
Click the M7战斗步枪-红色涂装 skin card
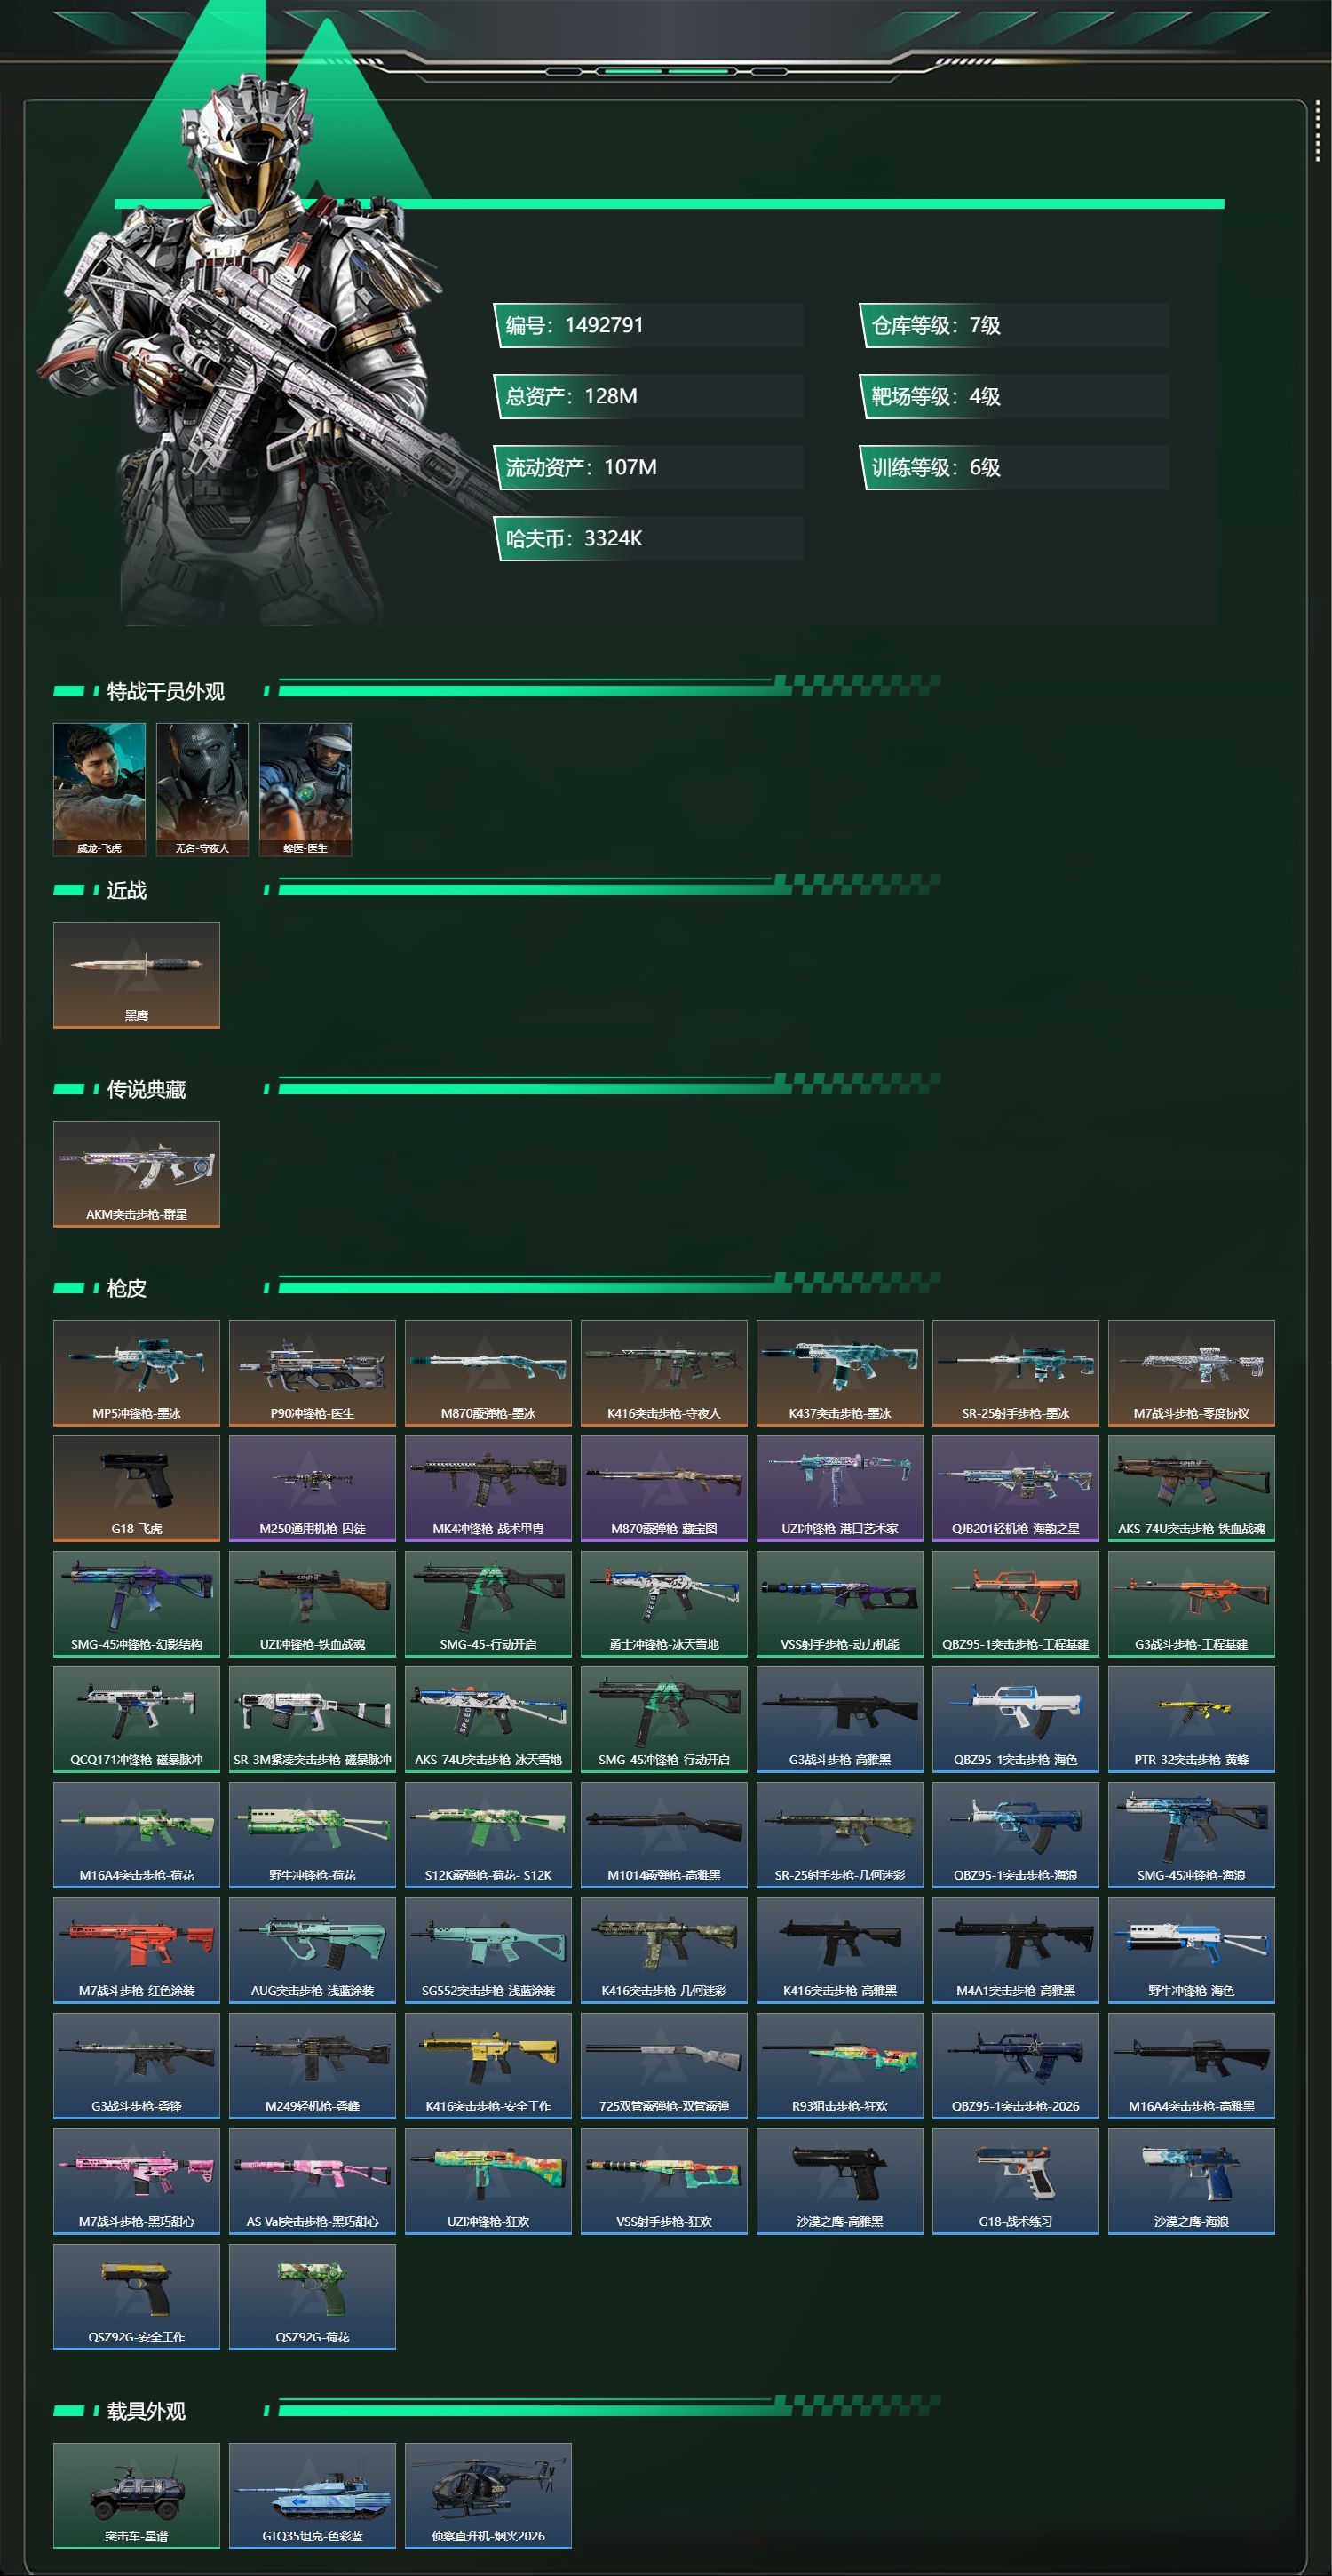coord(136,1950)
